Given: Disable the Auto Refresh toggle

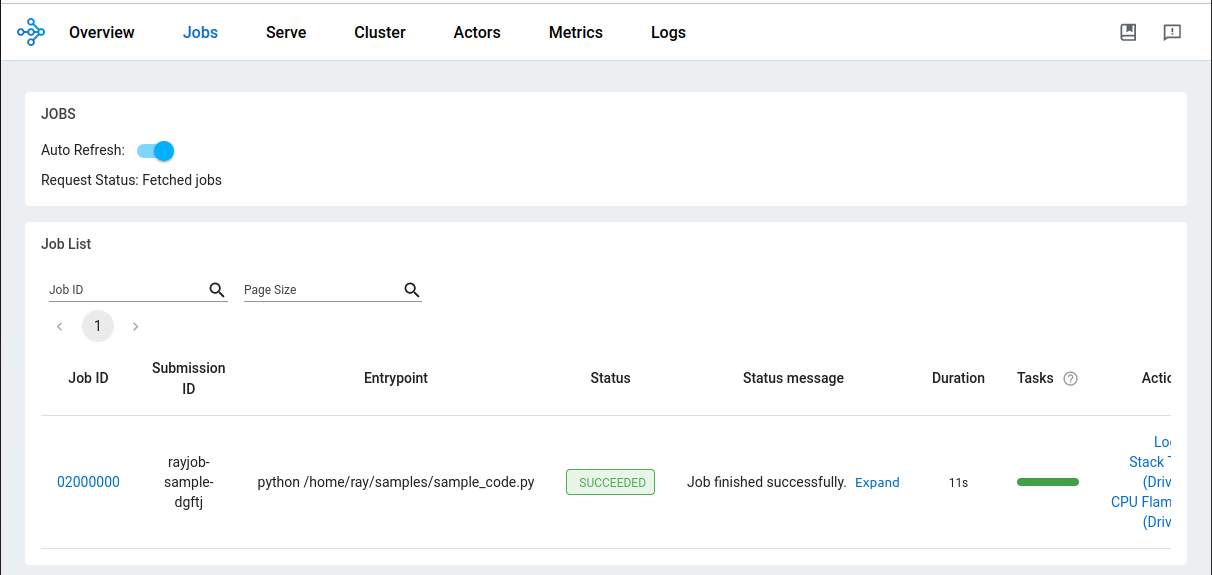Looking at the screenshot, I should [x=156, y=151].
